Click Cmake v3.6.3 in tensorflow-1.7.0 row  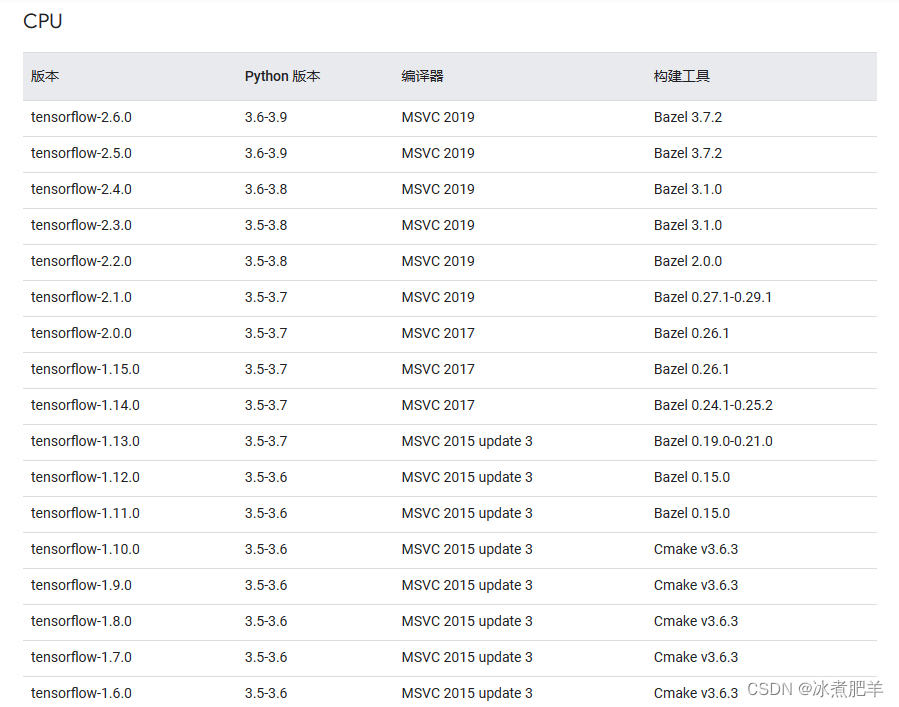pos(696,657)
